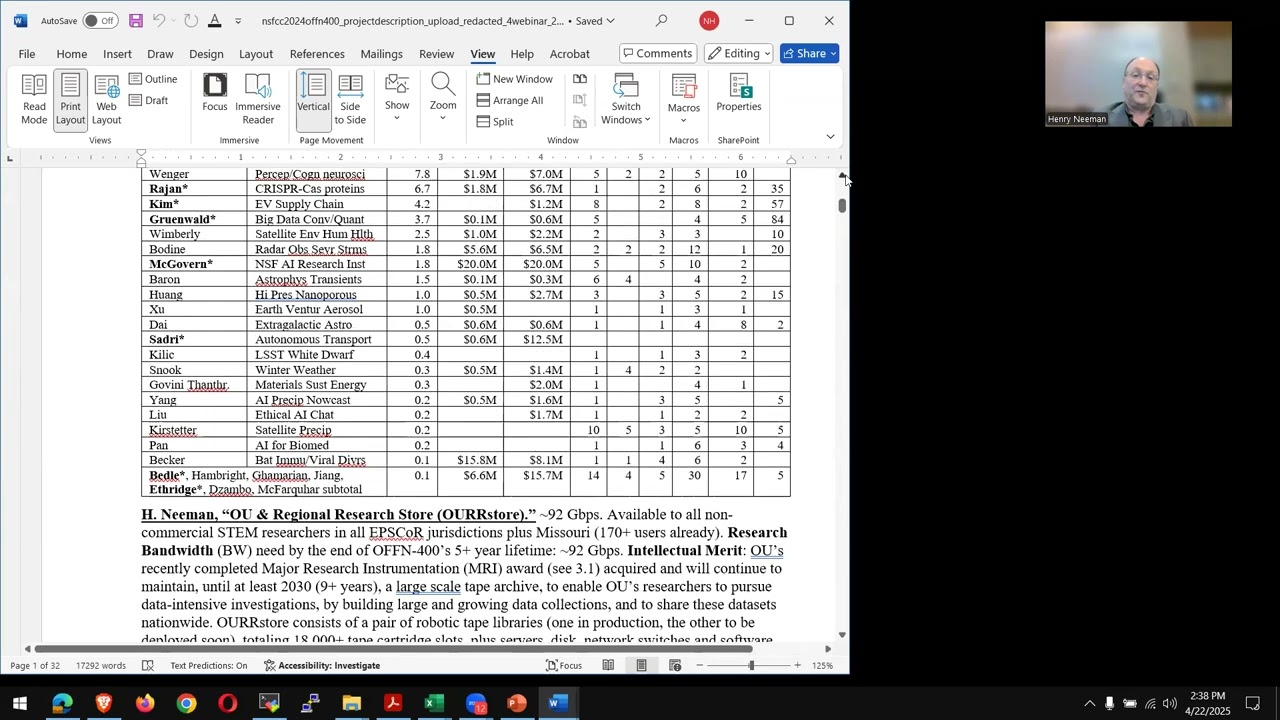Expand the Show options dropdown
The width and height of the screenshot is (1280, 720).
[397, 98]
